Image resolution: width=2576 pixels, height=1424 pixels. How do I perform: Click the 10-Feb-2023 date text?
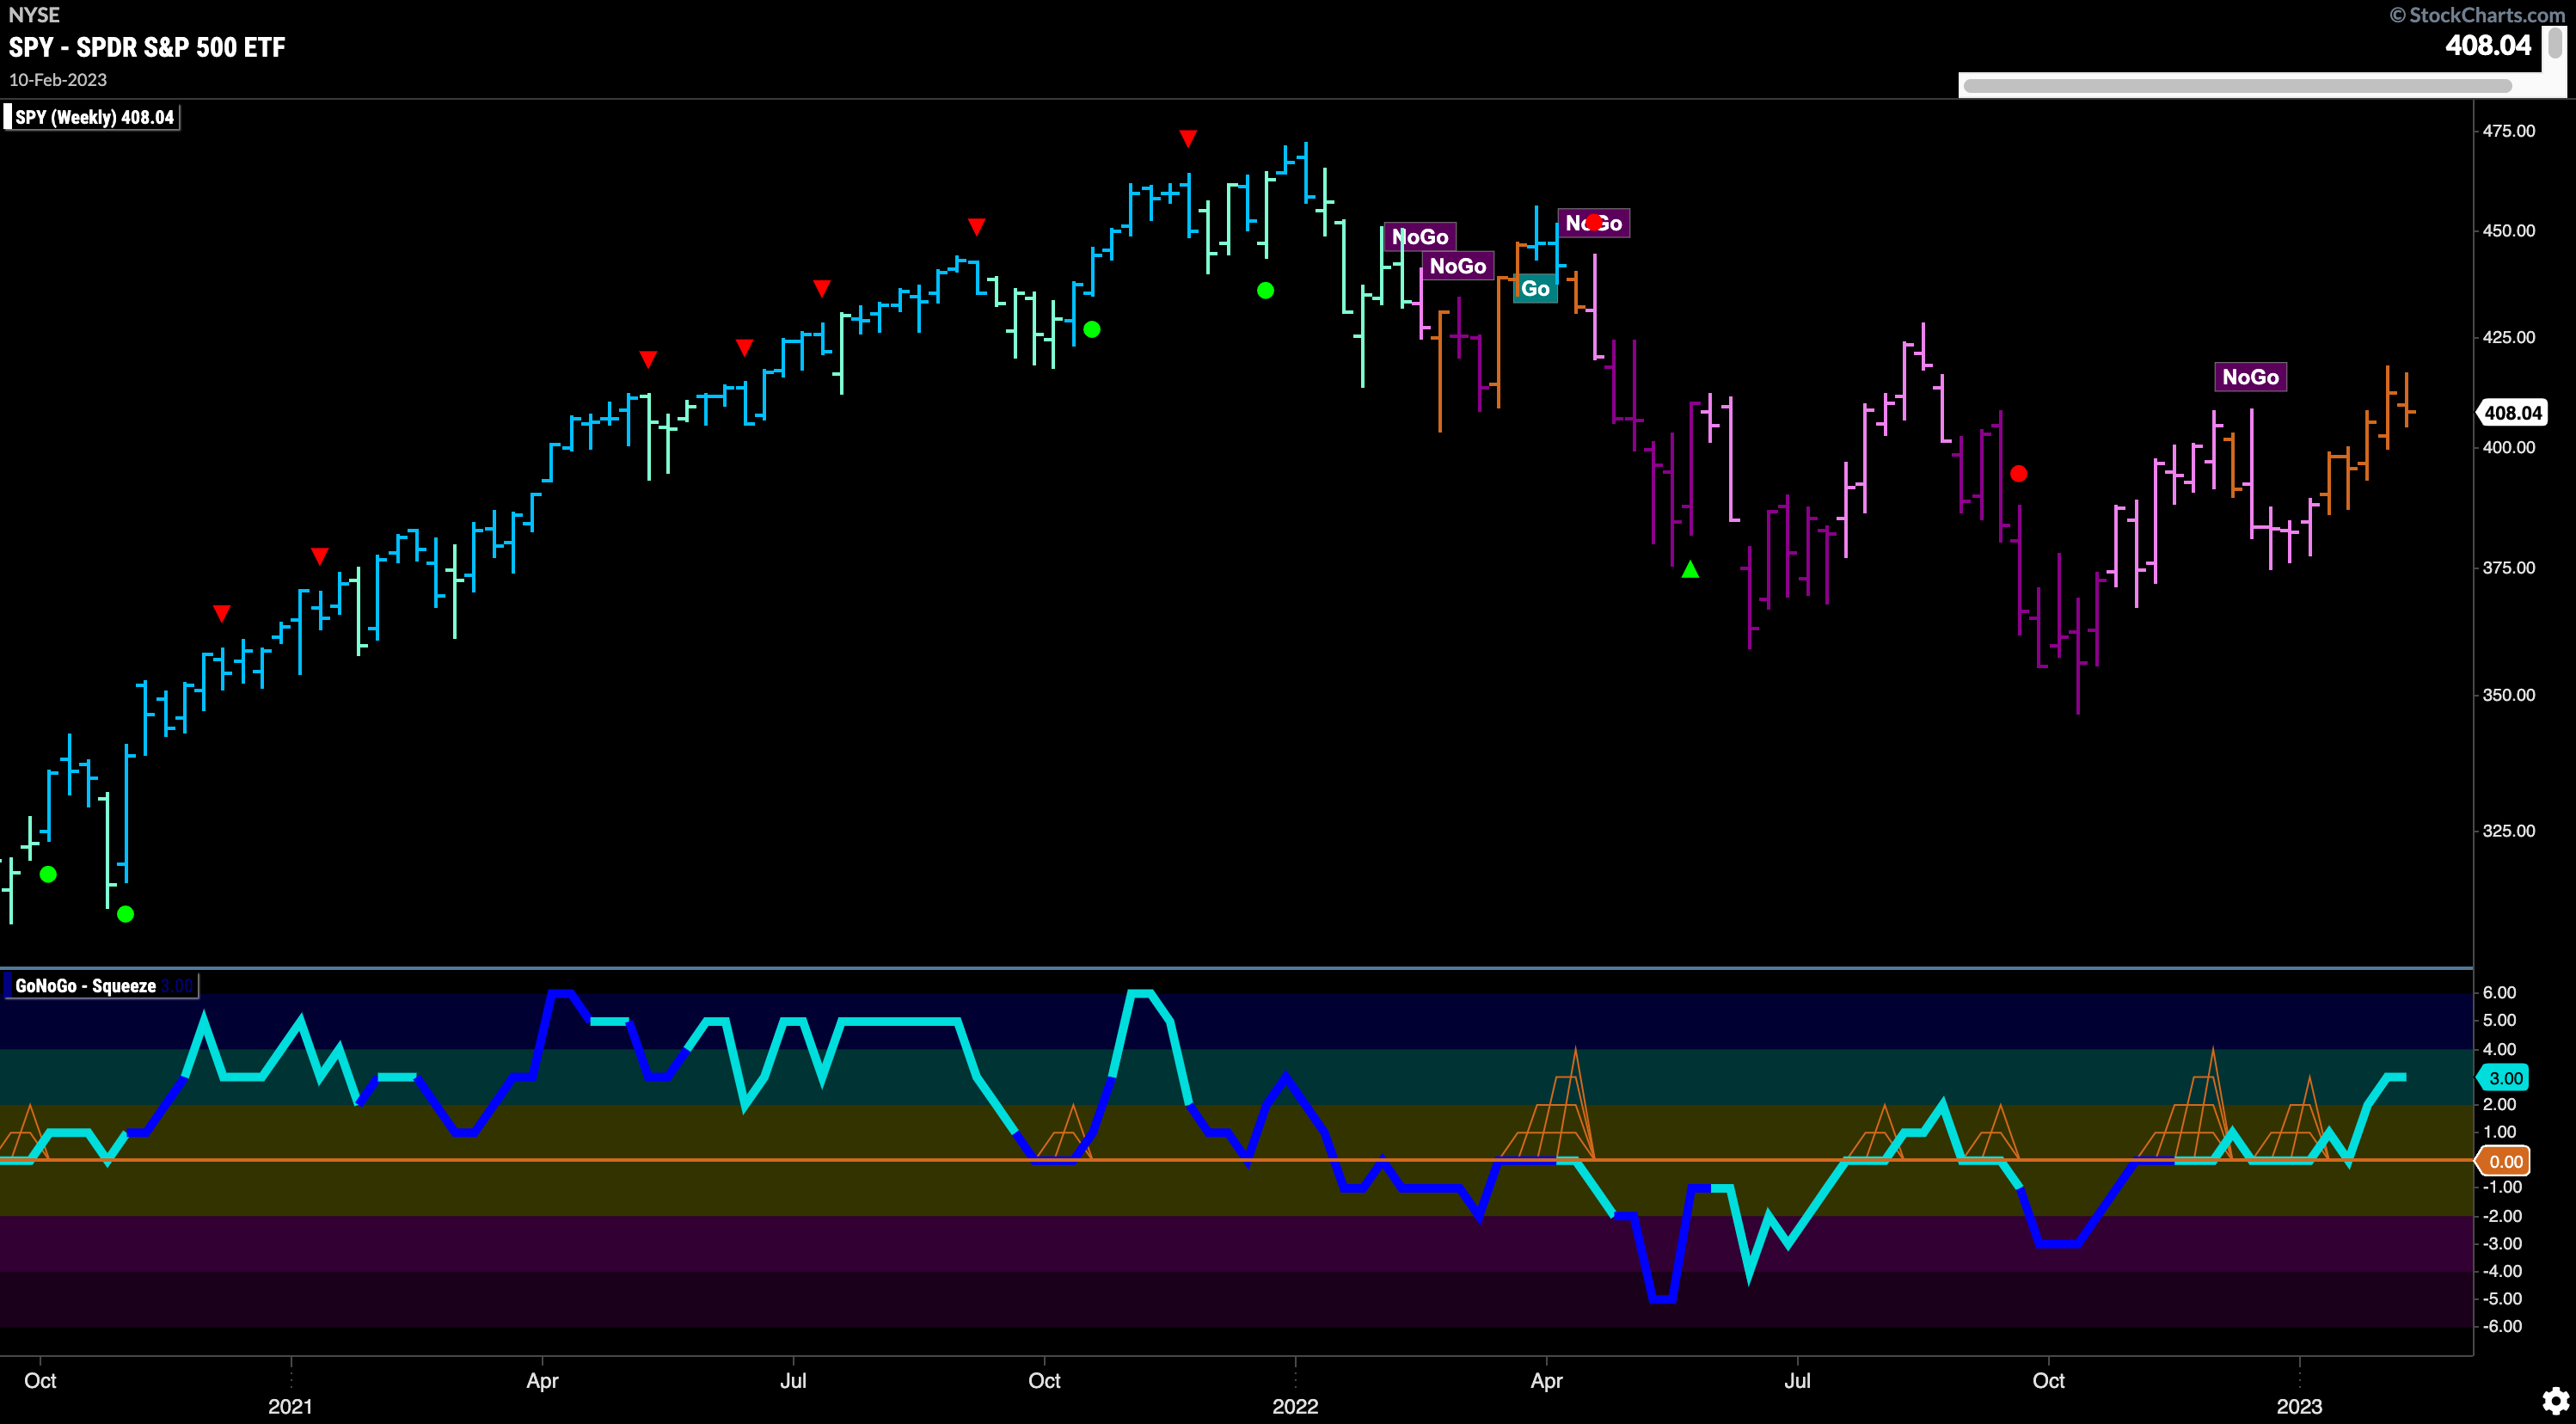pos(58,80)
